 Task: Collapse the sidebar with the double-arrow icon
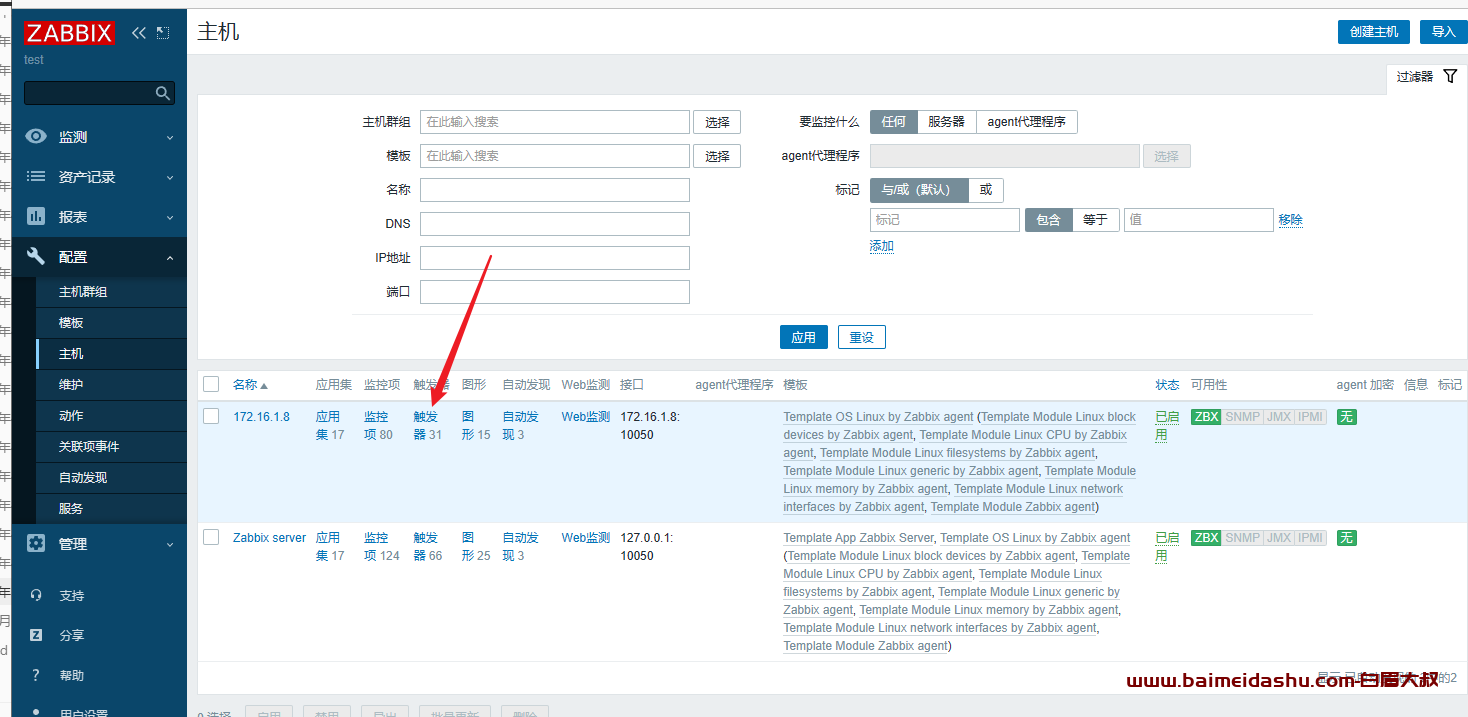(x=139, y=33)
